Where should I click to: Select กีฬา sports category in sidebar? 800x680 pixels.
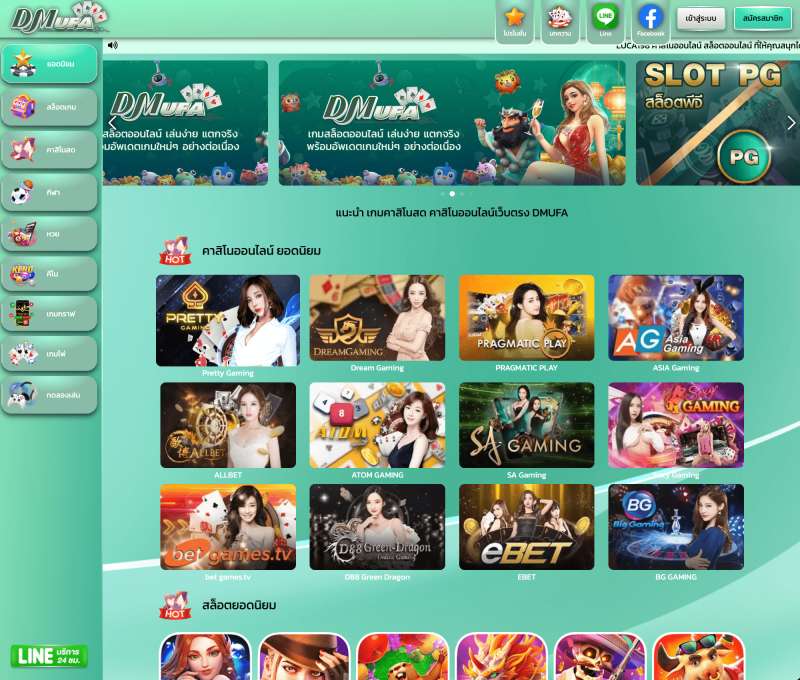(49, 192)
